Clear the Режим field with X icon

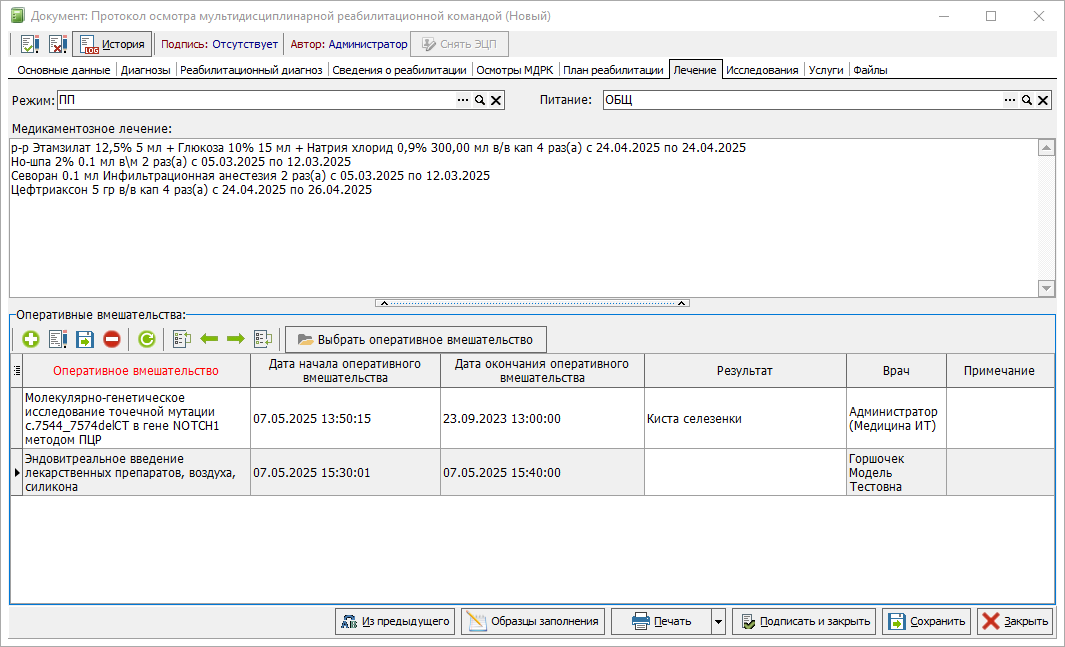pos(497,100)
